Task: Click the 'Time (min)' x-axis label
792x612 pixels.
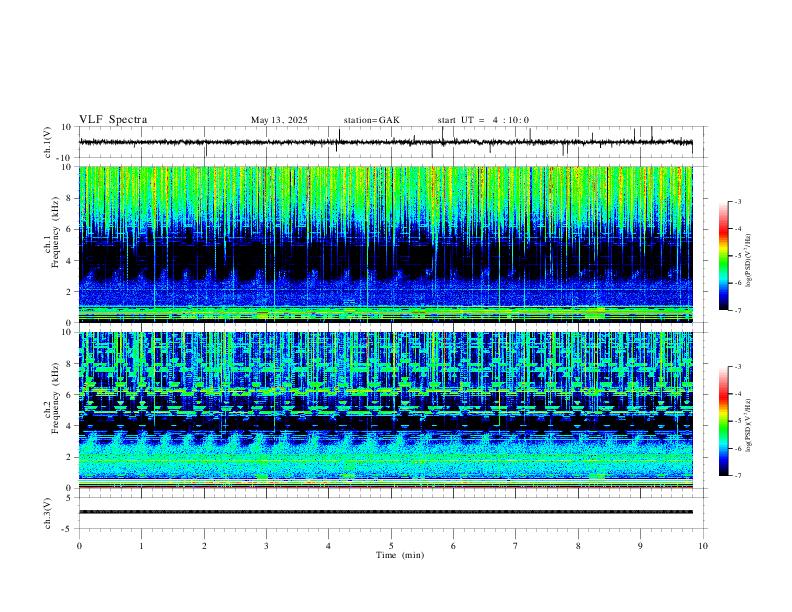Action: [x=400, y=555]
